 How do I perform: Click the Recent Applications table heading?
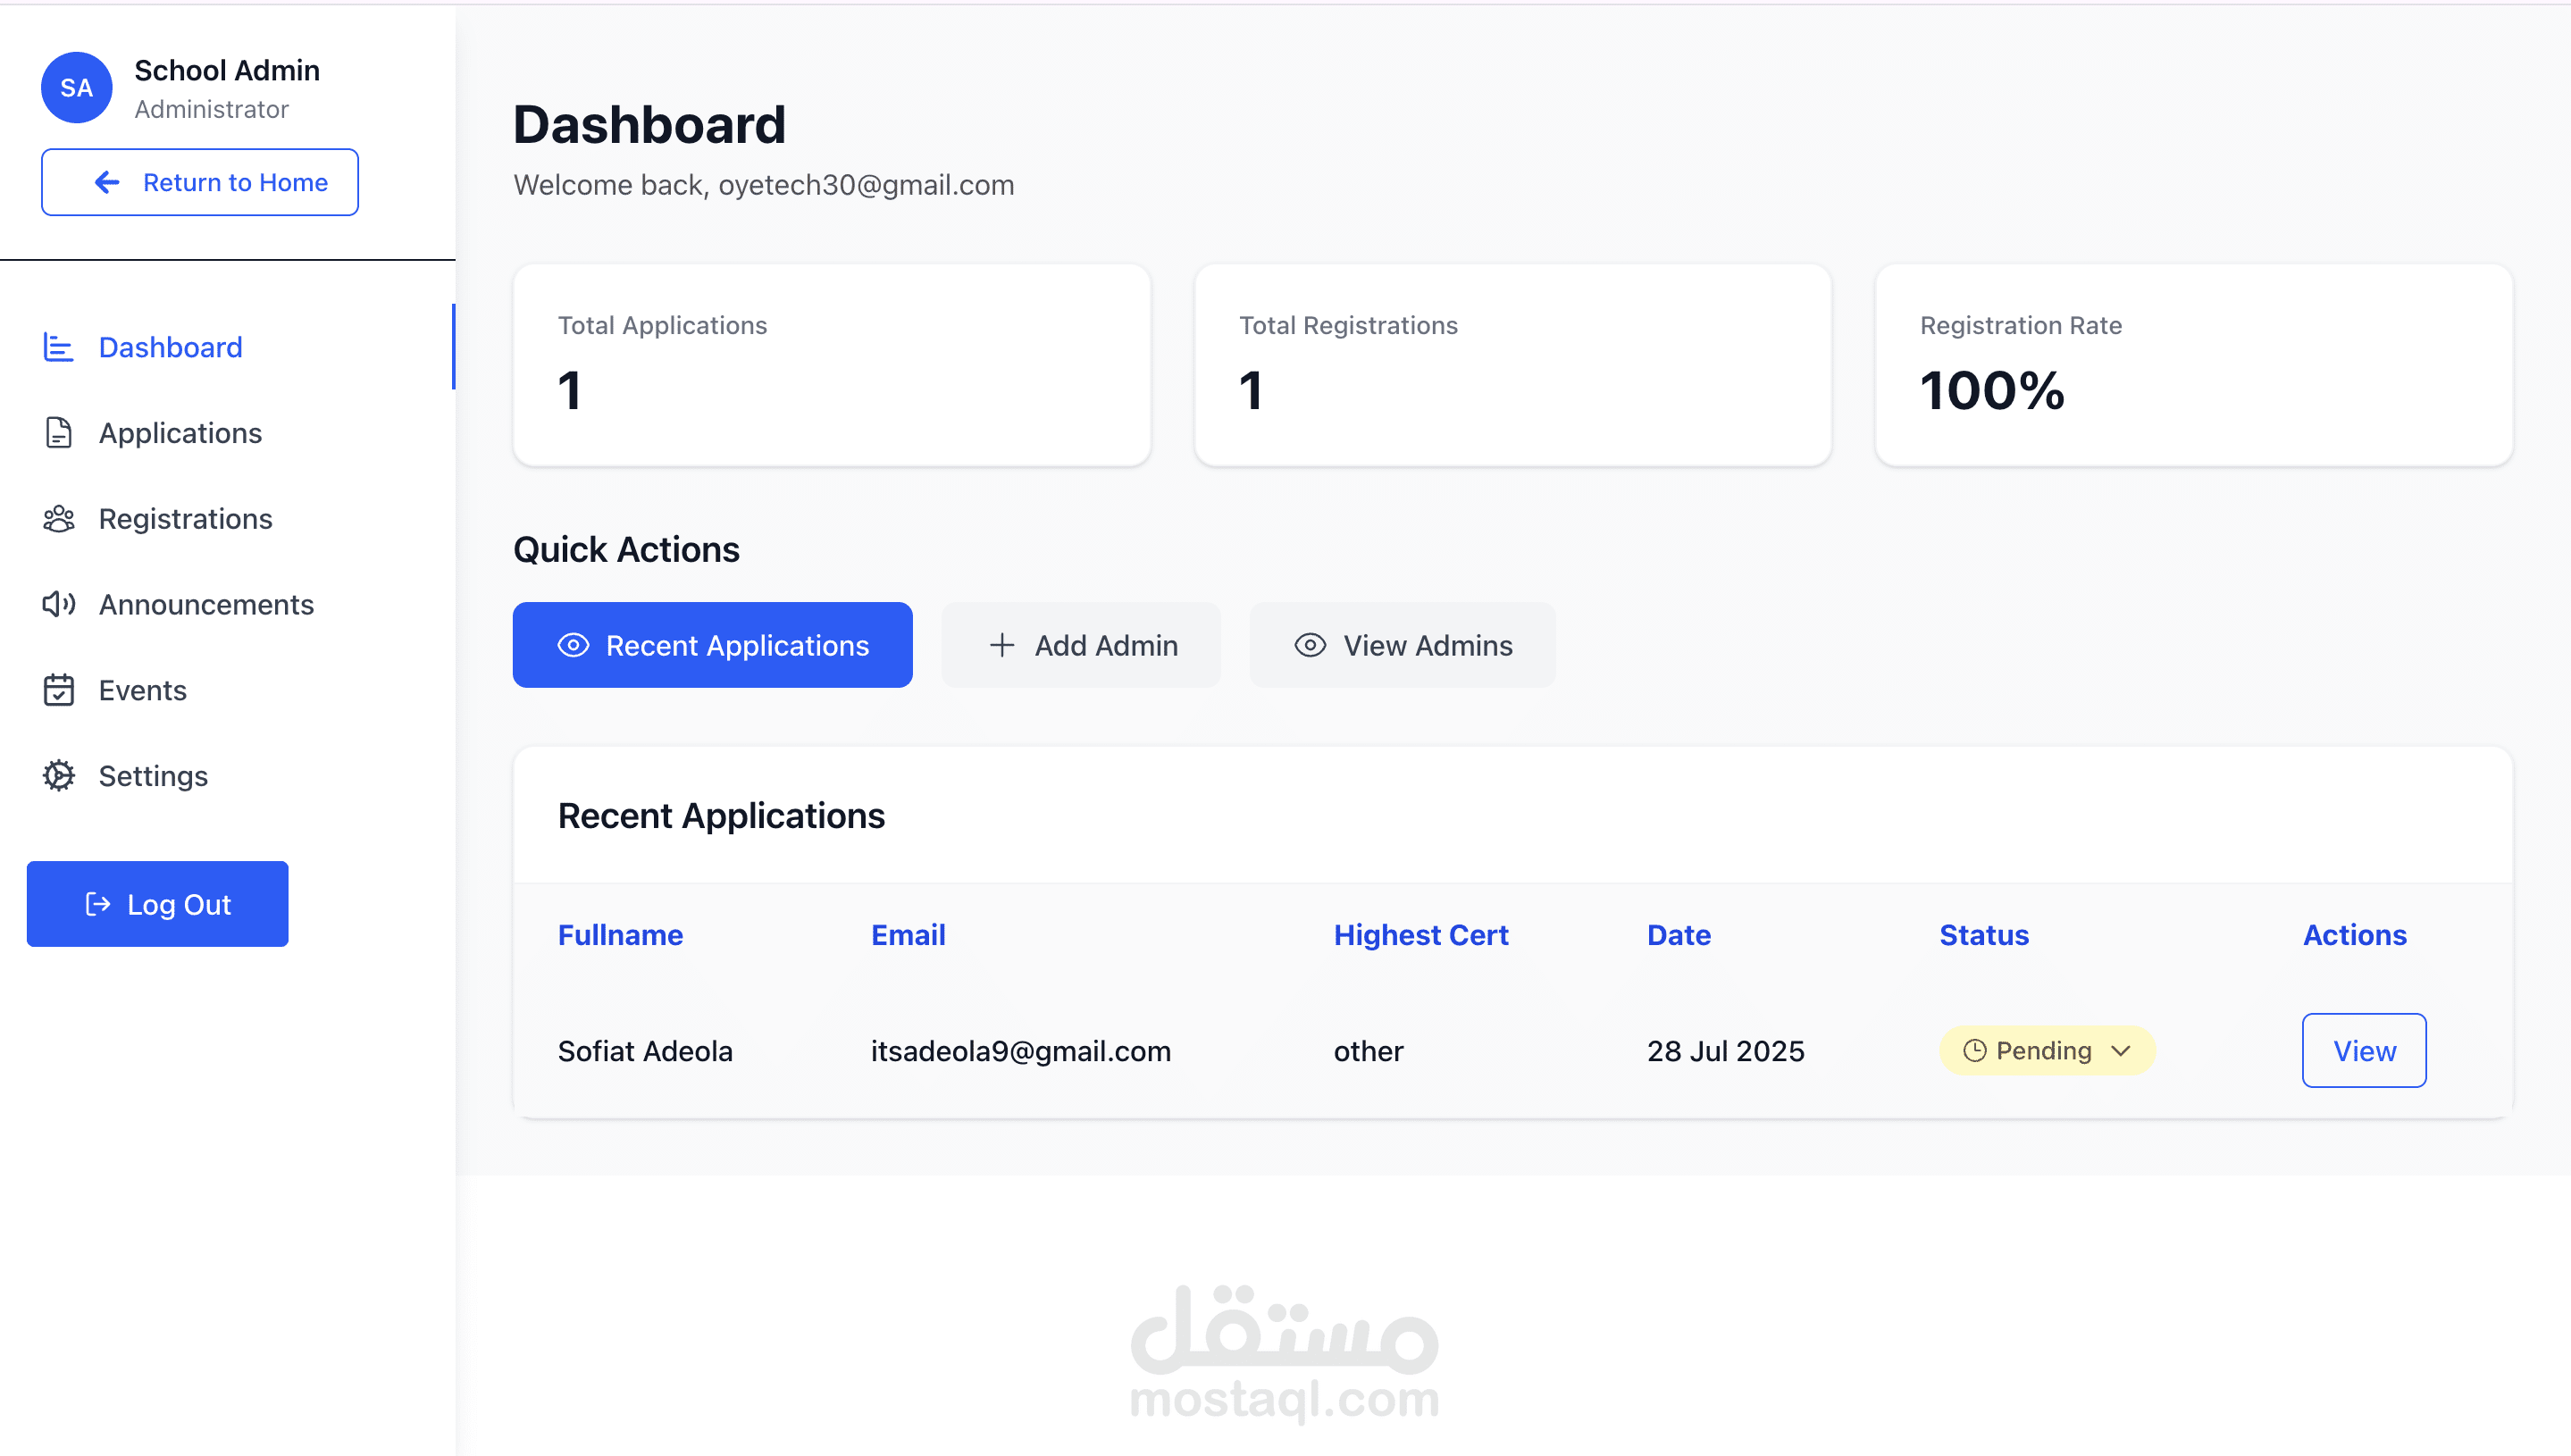[721, 816]
